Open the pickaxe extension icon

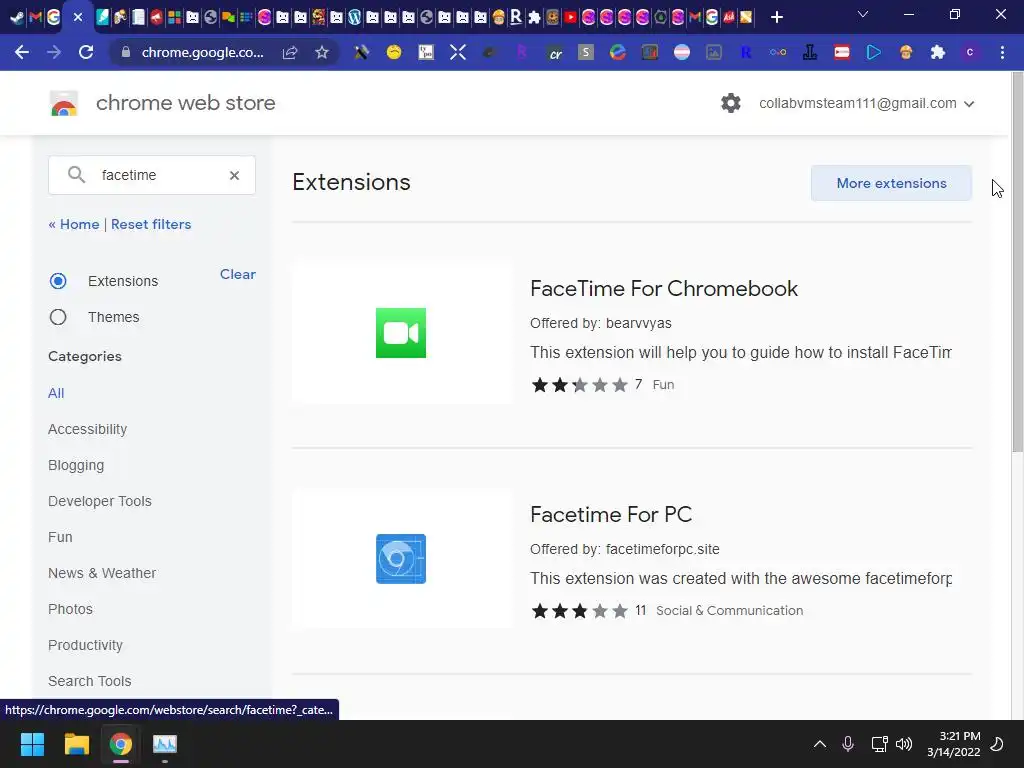coord(361,52)
